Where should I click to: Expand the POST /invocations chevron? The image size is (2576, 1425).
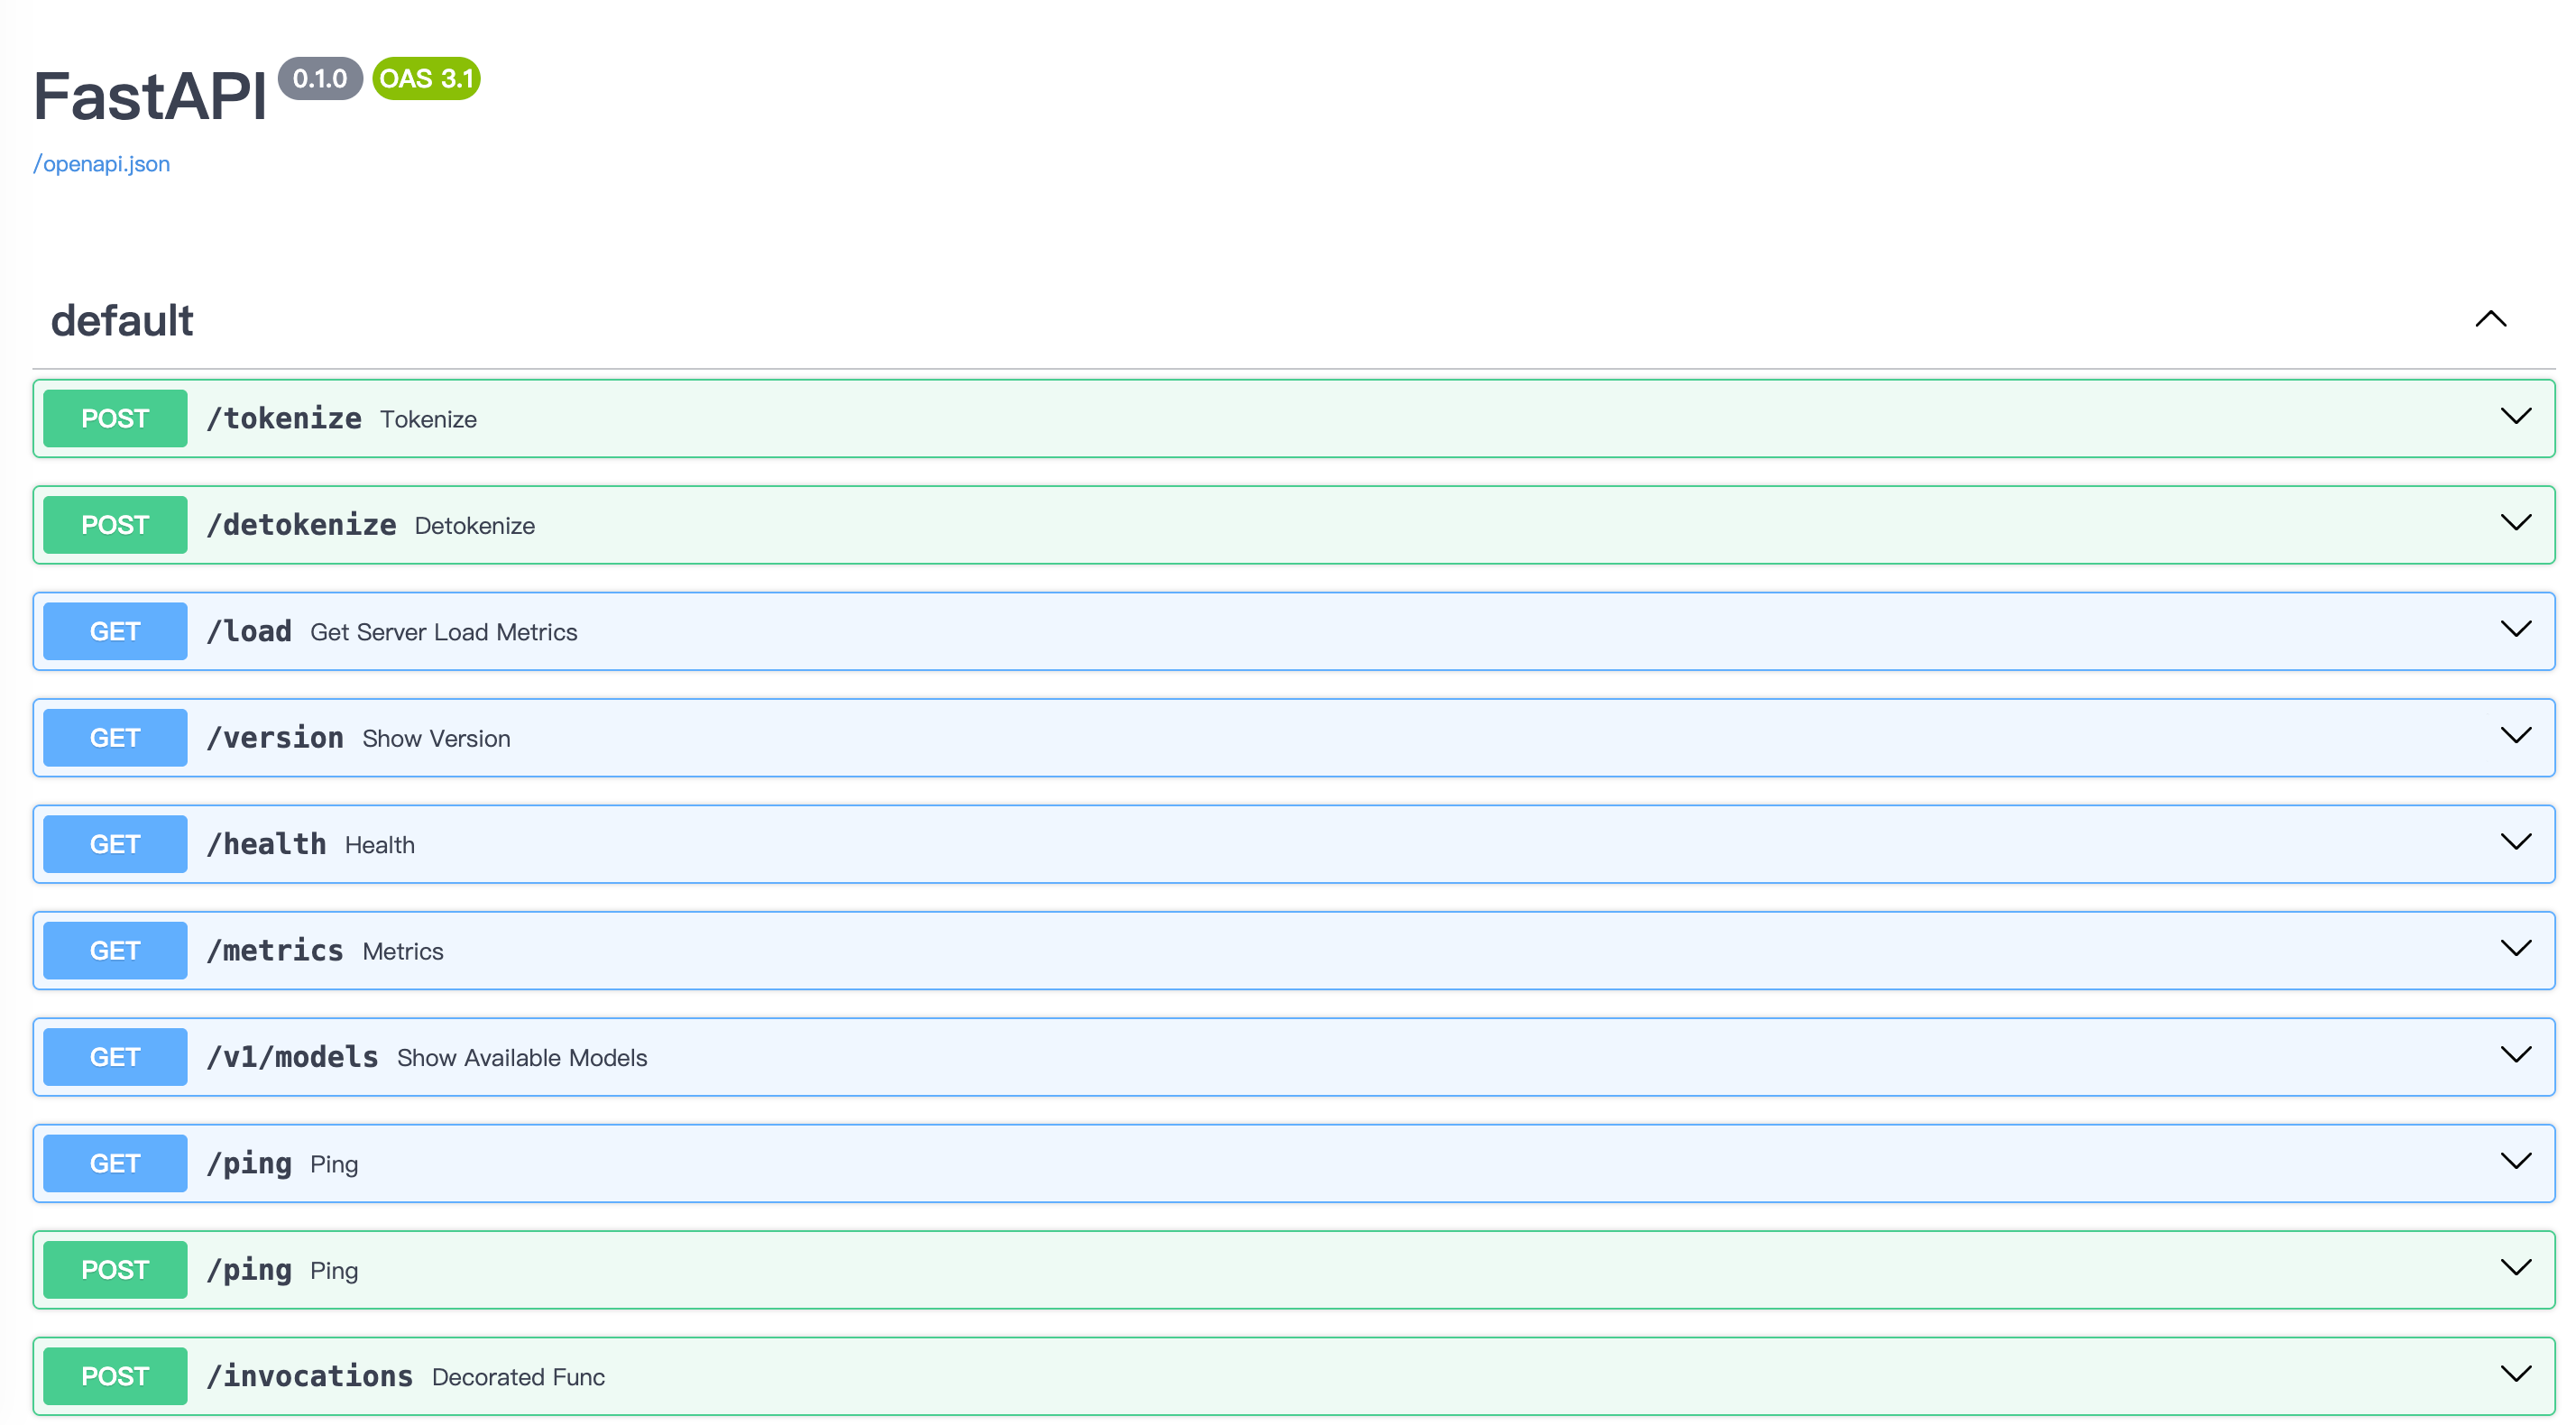pos(2515,1375)
